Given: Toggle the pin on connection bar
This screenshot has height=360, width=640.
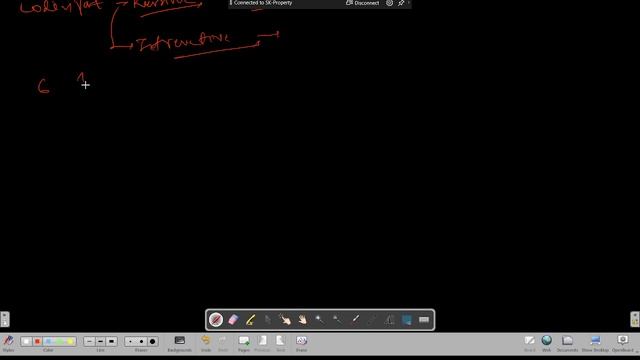Looking at the screenshot, I should (x=401, y=3).
